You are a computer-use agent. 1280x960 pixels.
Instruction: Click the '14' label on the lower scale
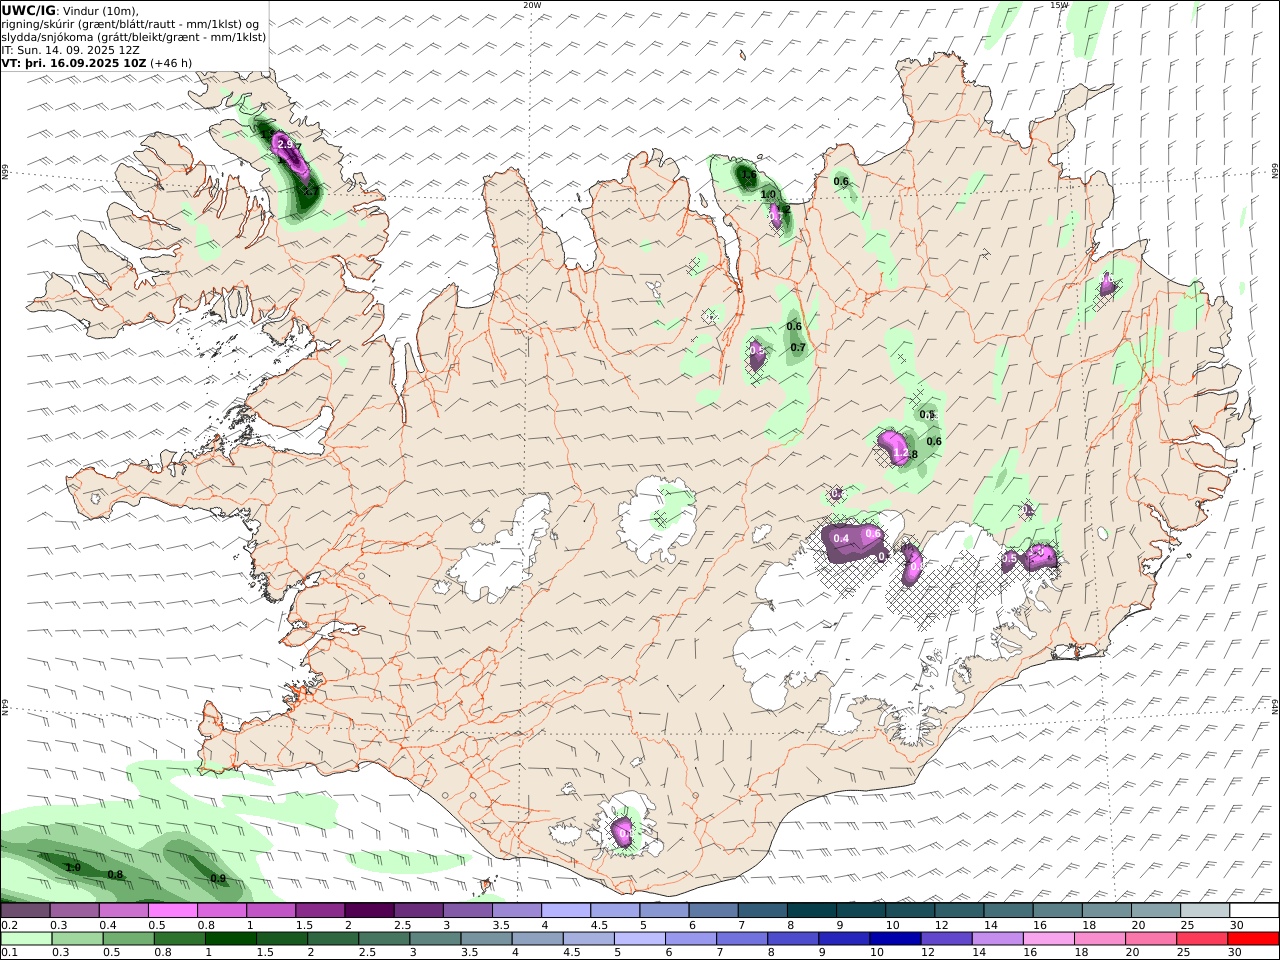979,953
